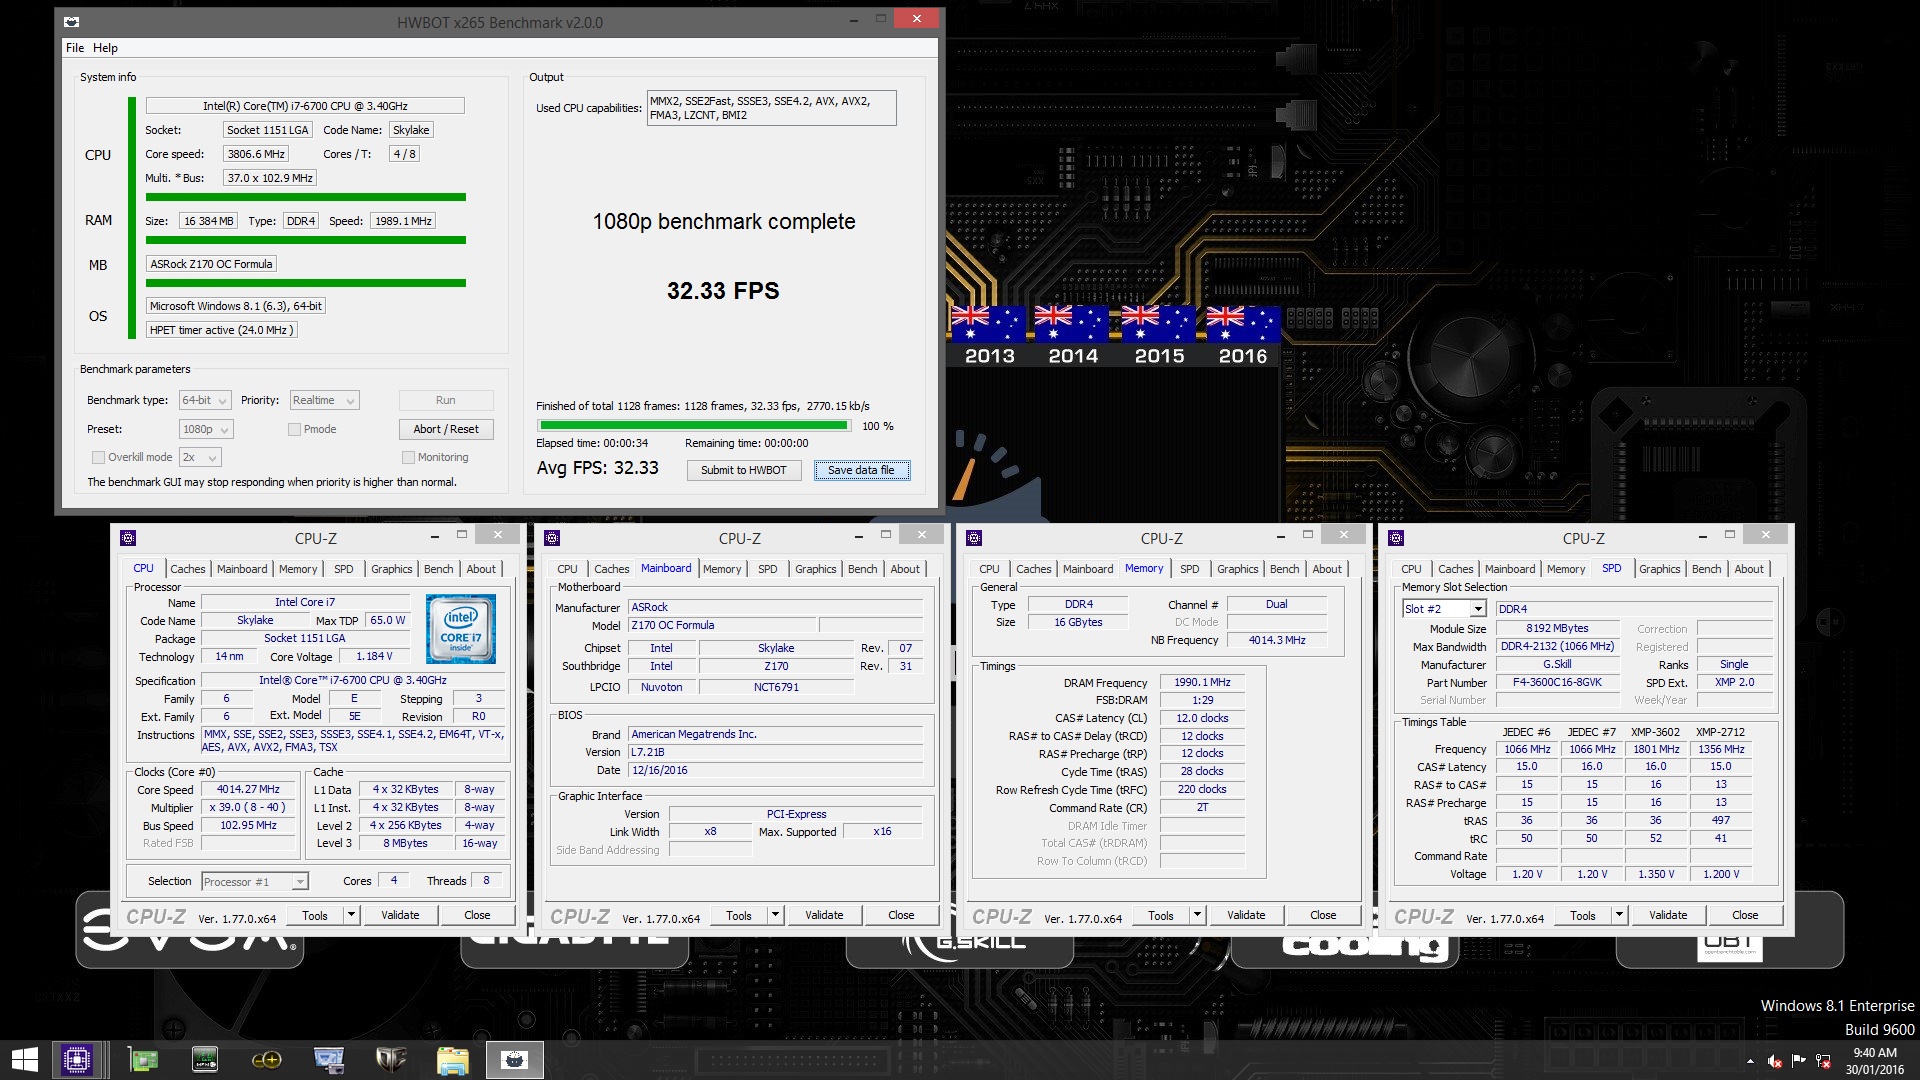
Task: Select SPD tab in Memory CPU-Z window
Action: (1189, 569)
